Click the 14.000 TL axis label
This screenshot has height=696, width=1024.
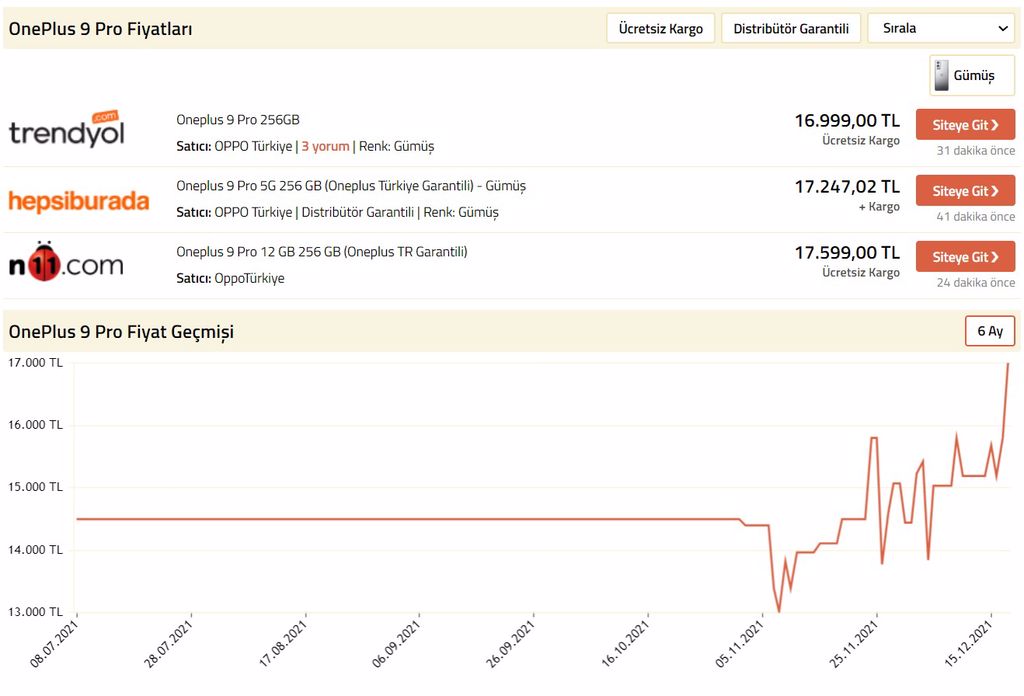[x=35, y=550]
